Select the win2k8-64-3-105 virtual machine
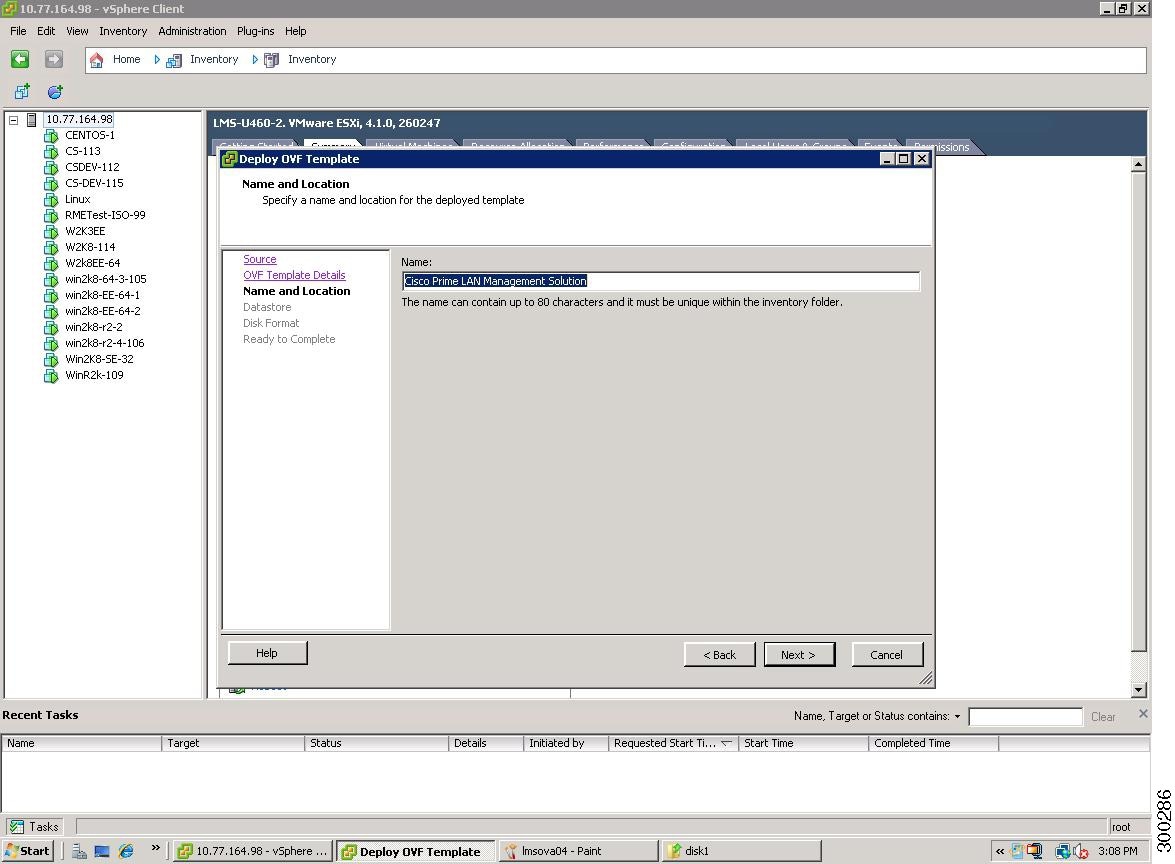1175x864 pixels. pos(106,280)
